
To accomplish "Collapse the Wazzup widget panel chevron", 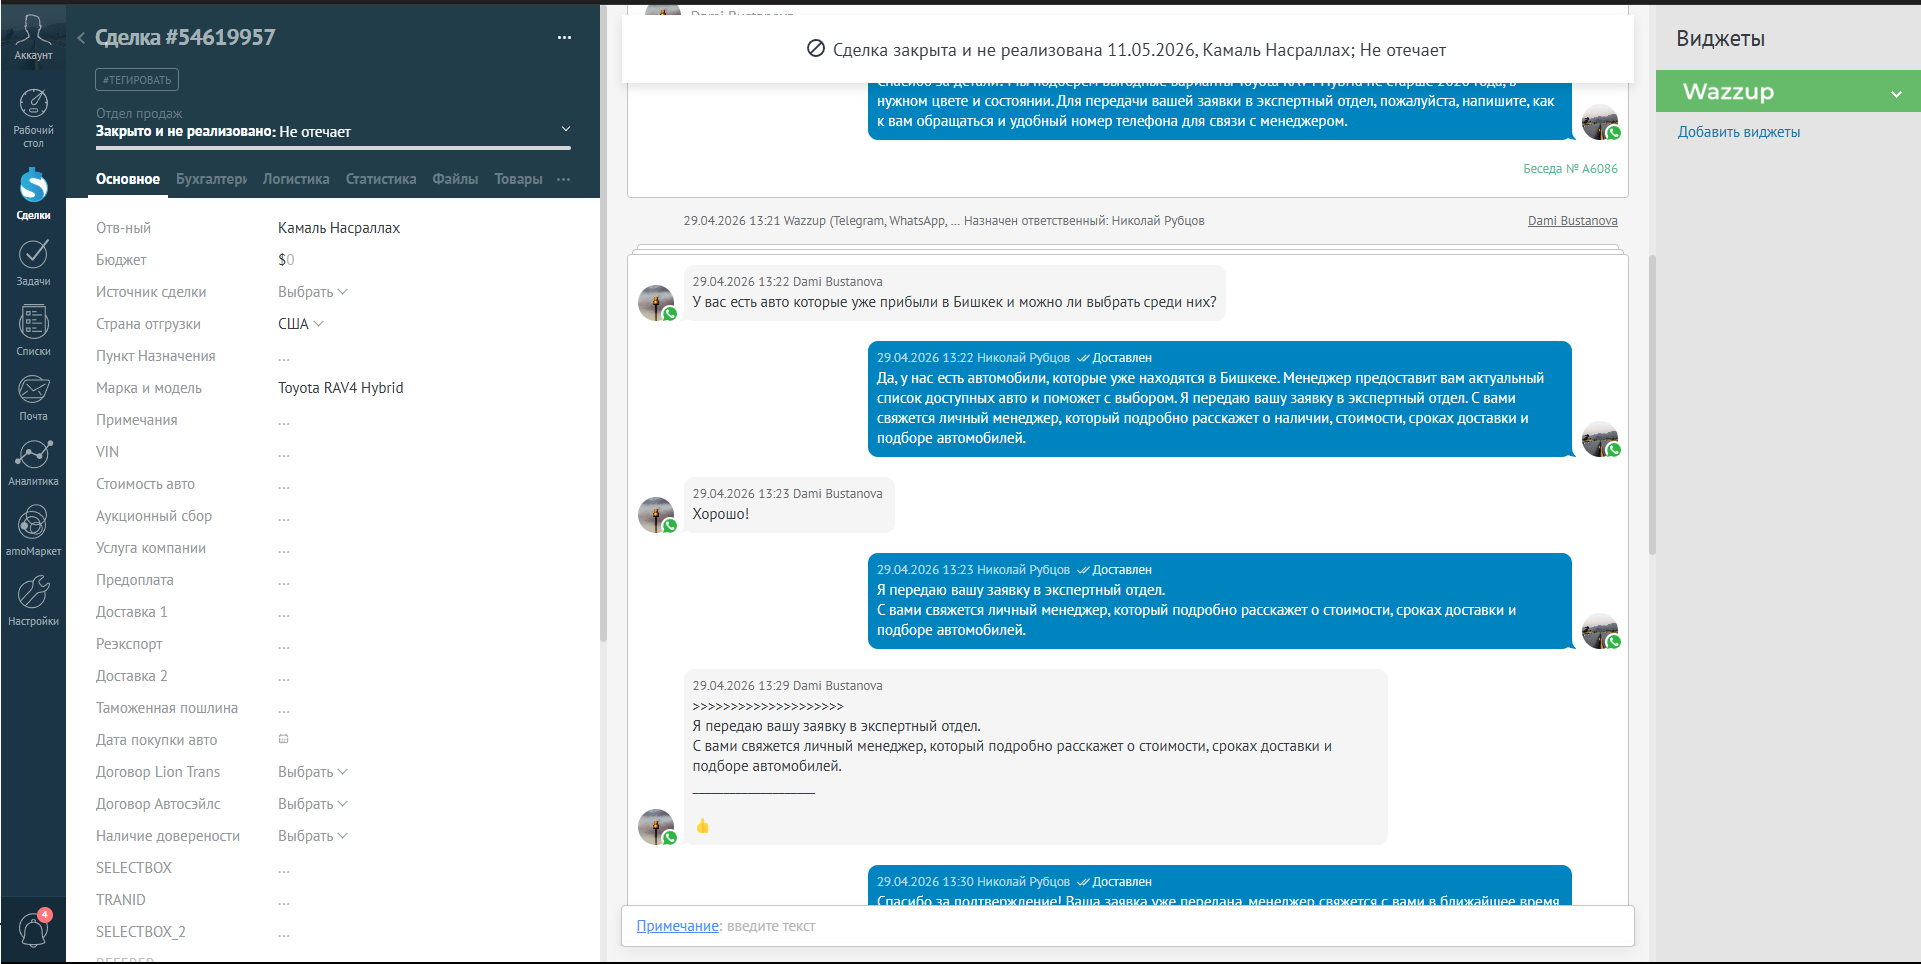I will (x=1896, y=93).
